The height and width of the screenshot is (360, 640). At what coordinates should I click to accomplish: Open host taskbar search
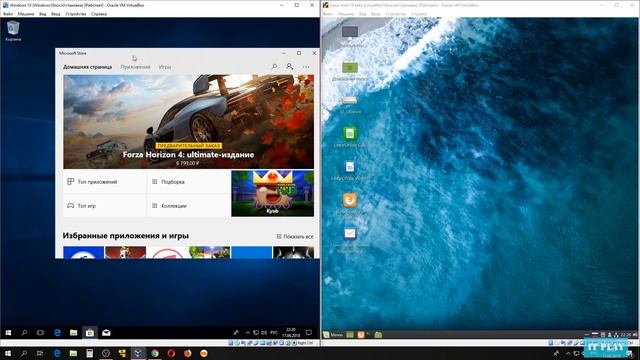pos(24,353)
